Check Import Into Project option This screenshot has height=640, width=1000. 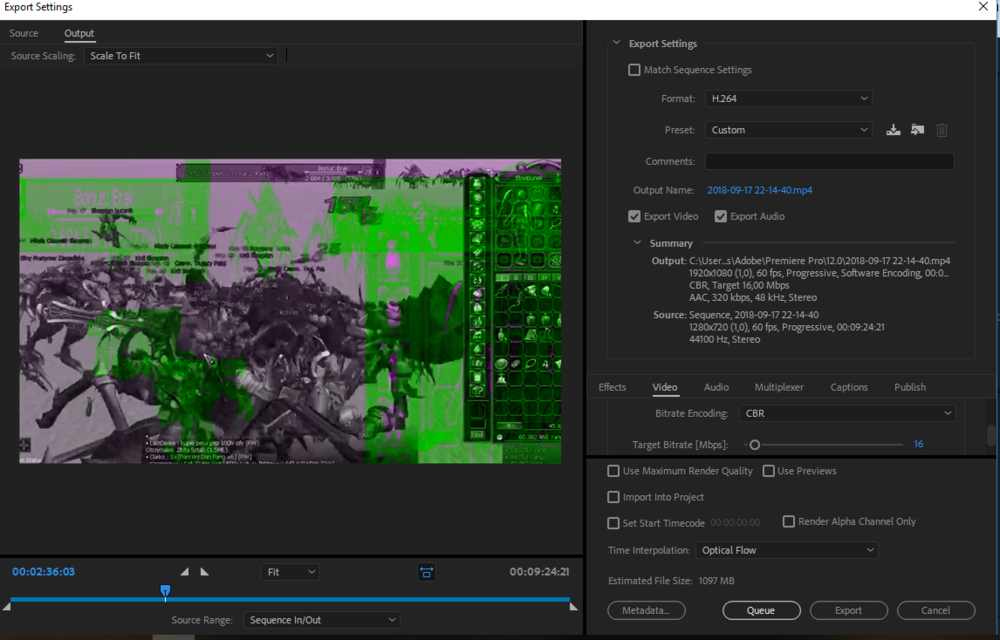(613, 497)
